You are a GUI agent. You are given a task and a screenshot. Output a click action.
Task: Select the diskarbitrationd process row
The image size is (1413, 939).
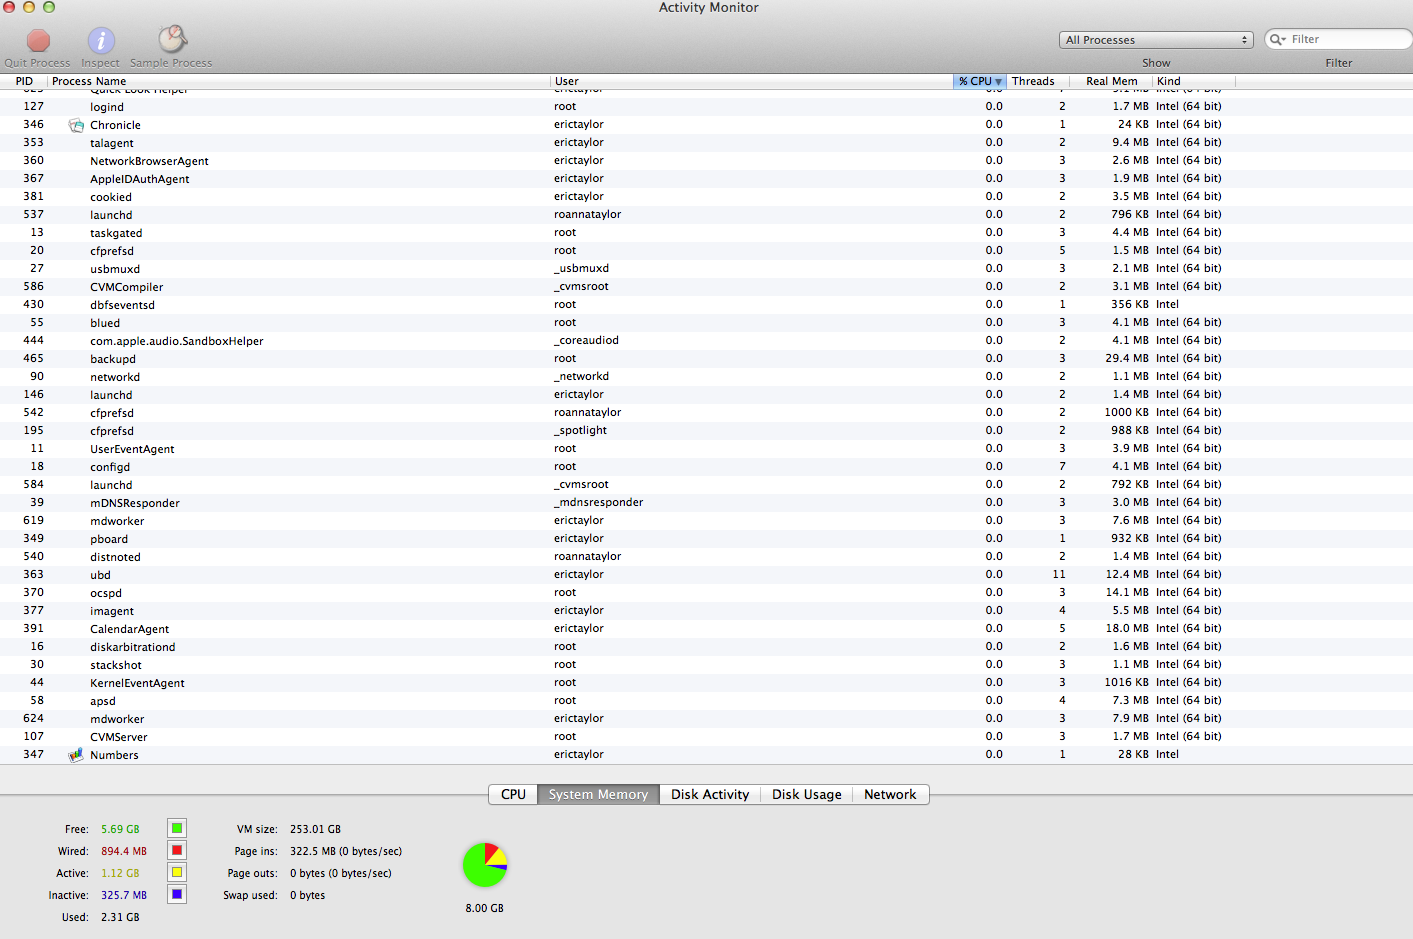[706, 647]
